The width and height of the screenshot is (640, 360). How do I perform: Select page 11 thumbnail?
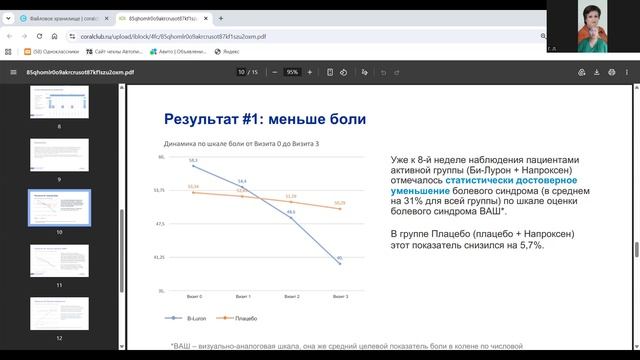pos(59,260)
